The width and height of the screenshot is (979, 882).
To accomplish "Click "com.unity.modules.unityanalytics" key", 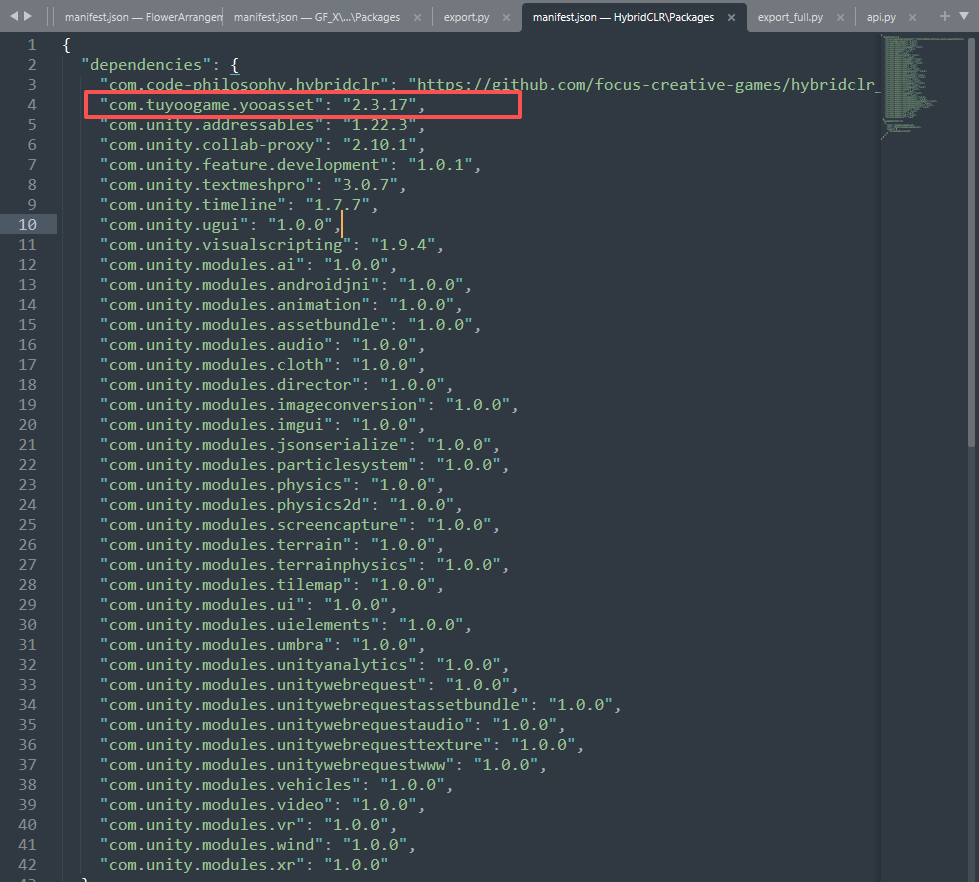I will [258, 664].
